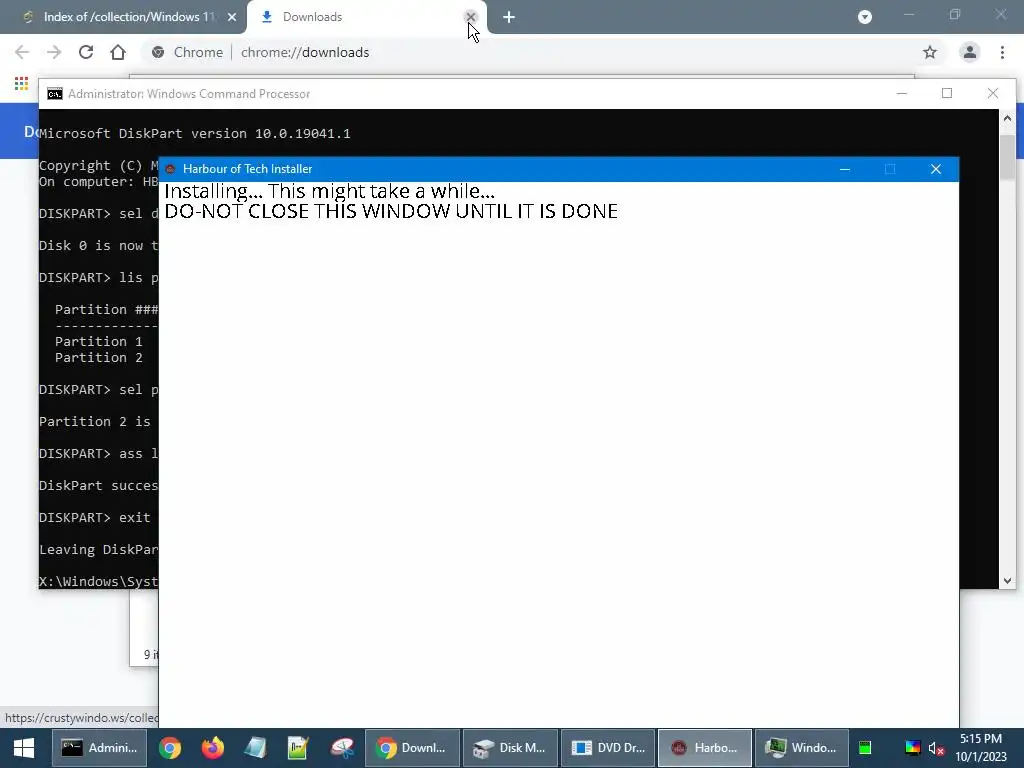Screen dimensions: 1024x768
Task: Open the snipping scissors tool in taskbar
Action: [x=342, y=748]
